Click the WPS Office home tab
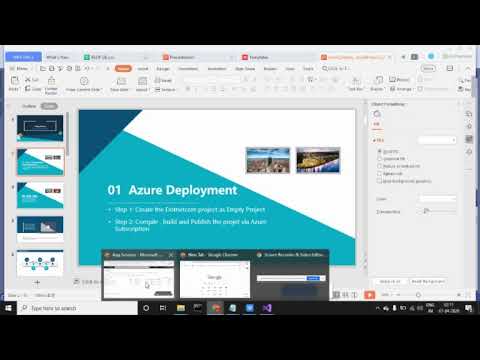 [23, 57]
